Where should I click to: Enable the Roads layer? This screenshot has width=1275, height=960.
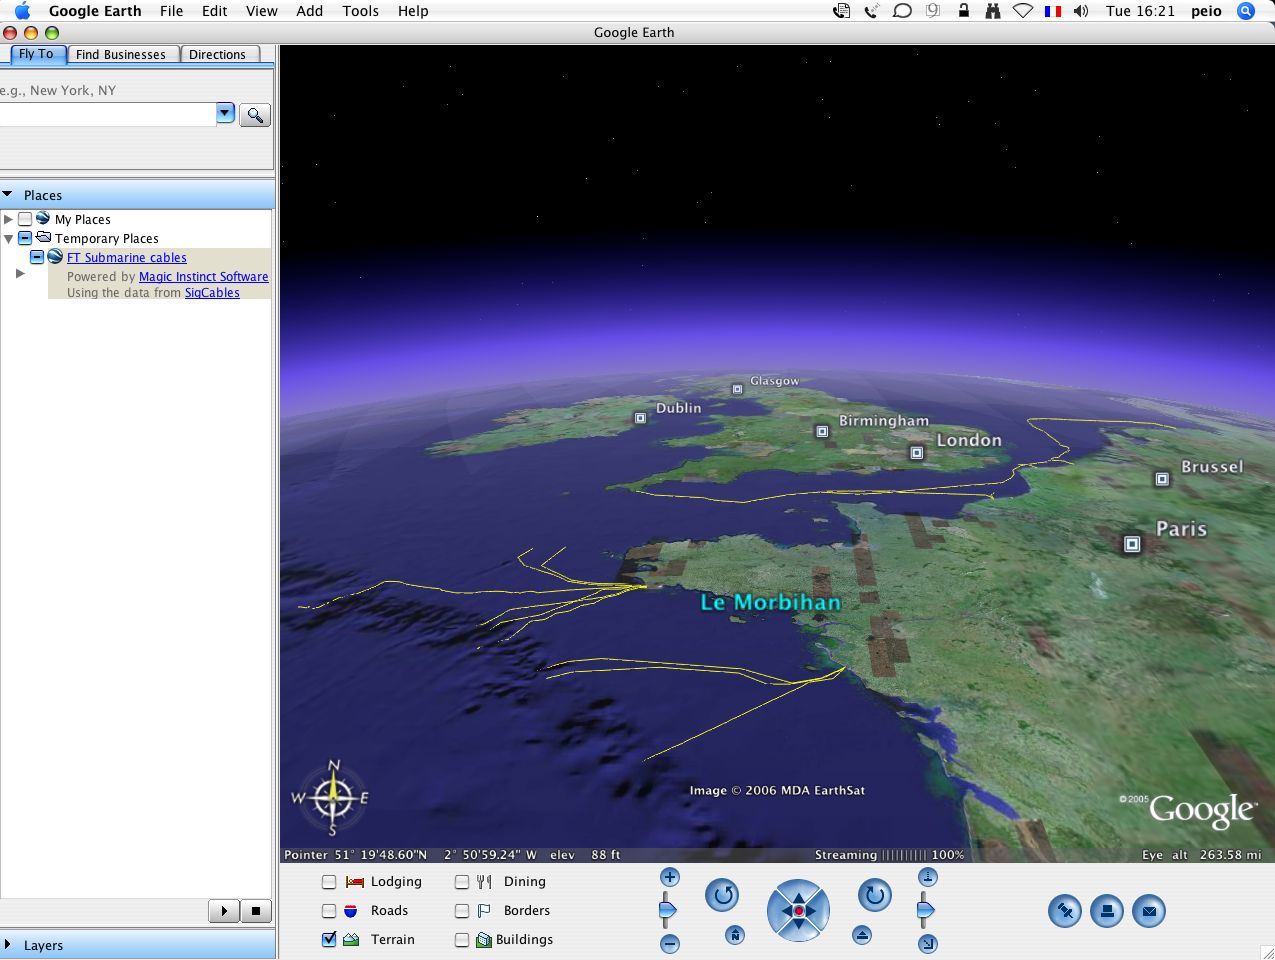pos(328,910)
